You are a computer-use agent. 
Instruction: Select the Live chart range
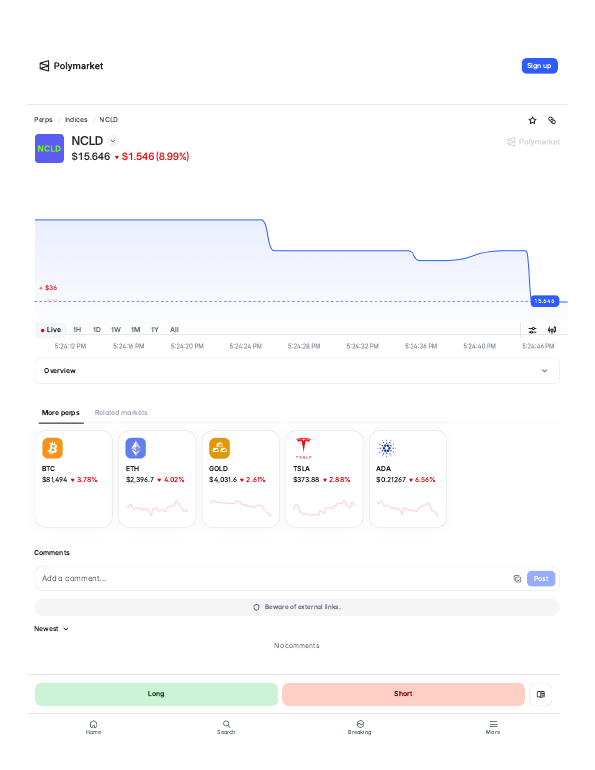click(x=51, y=330)
